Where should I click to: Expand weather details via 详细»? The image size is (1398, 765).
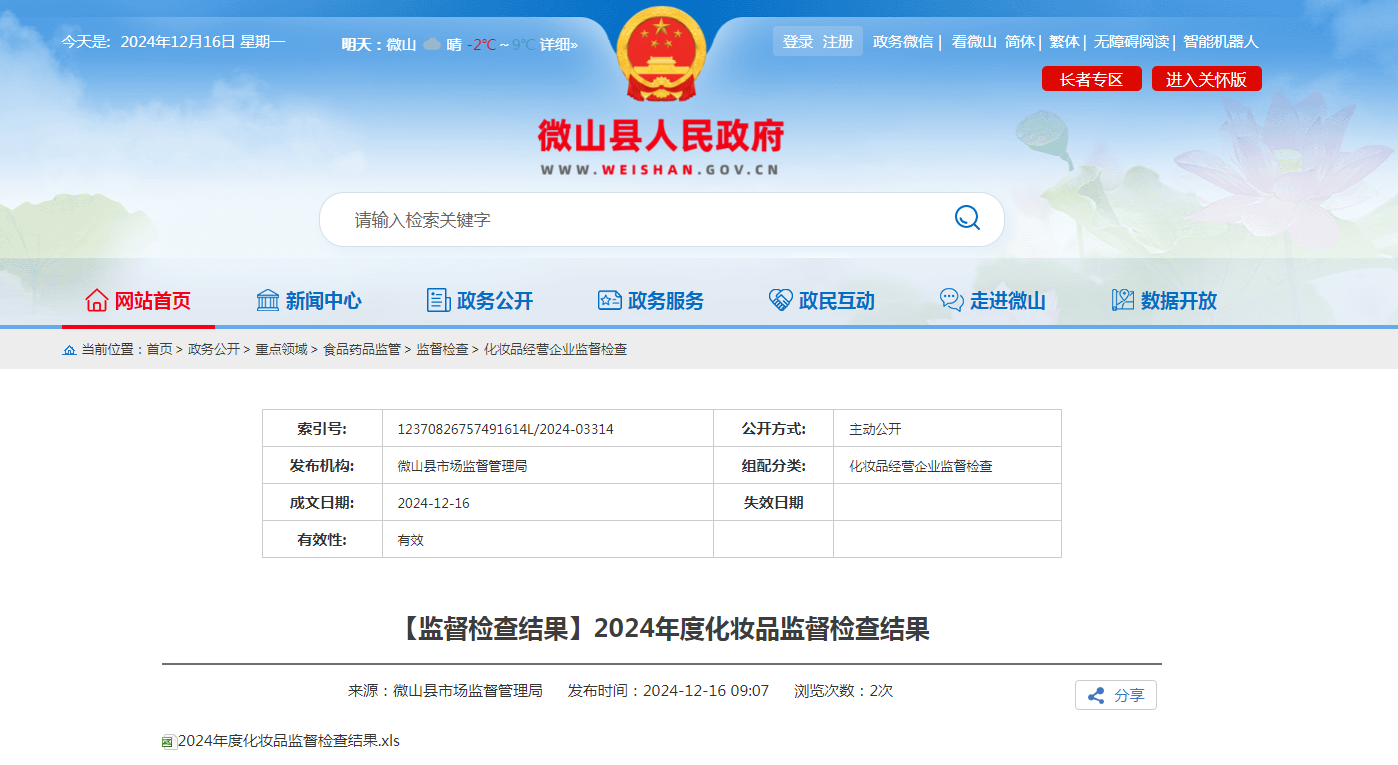[559, 44]
